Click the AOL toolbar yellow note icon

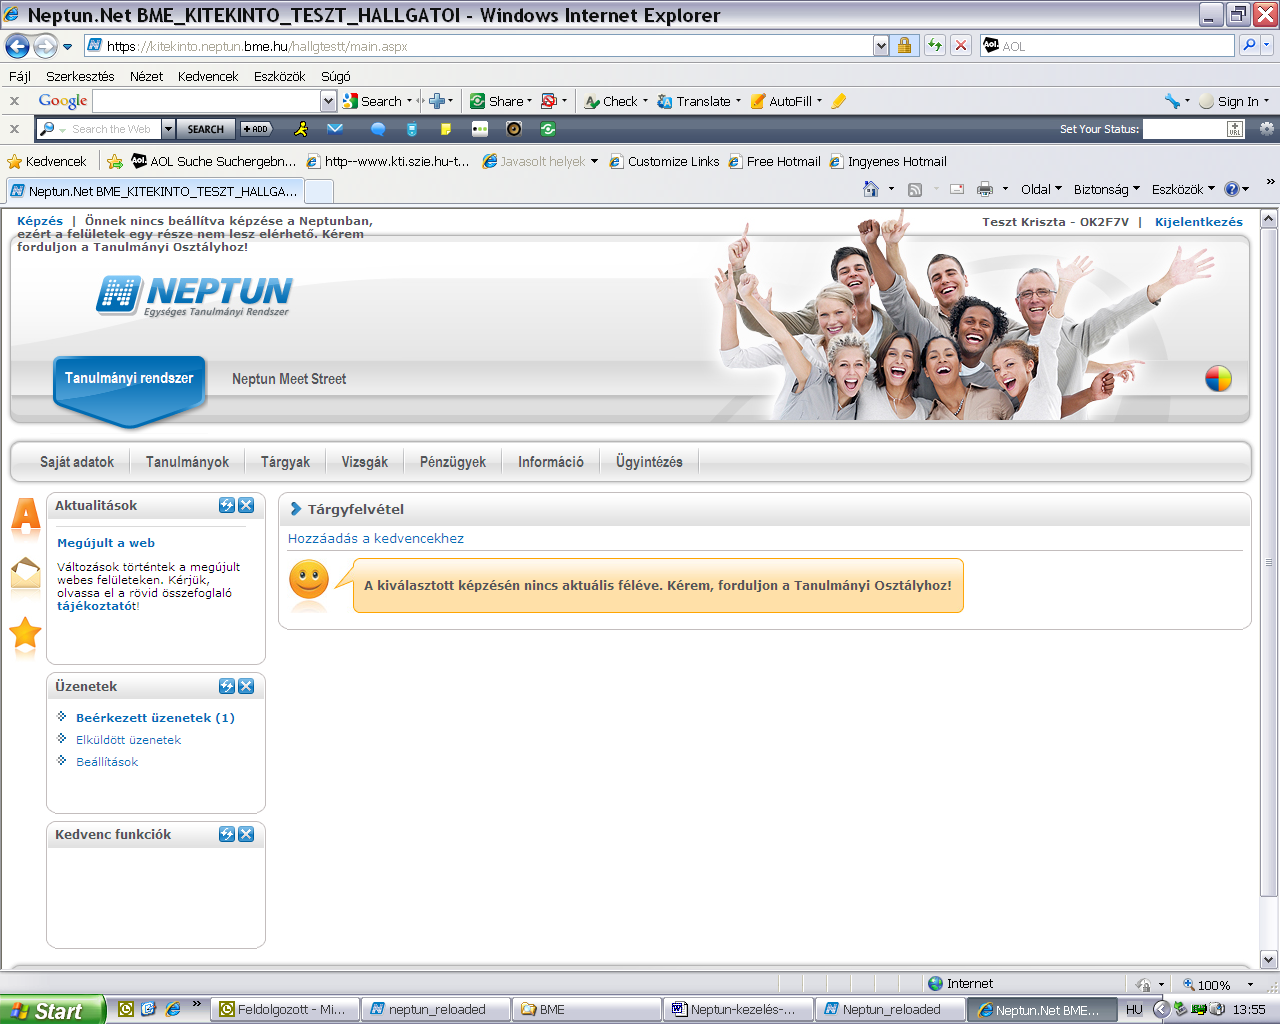point(446,129)
